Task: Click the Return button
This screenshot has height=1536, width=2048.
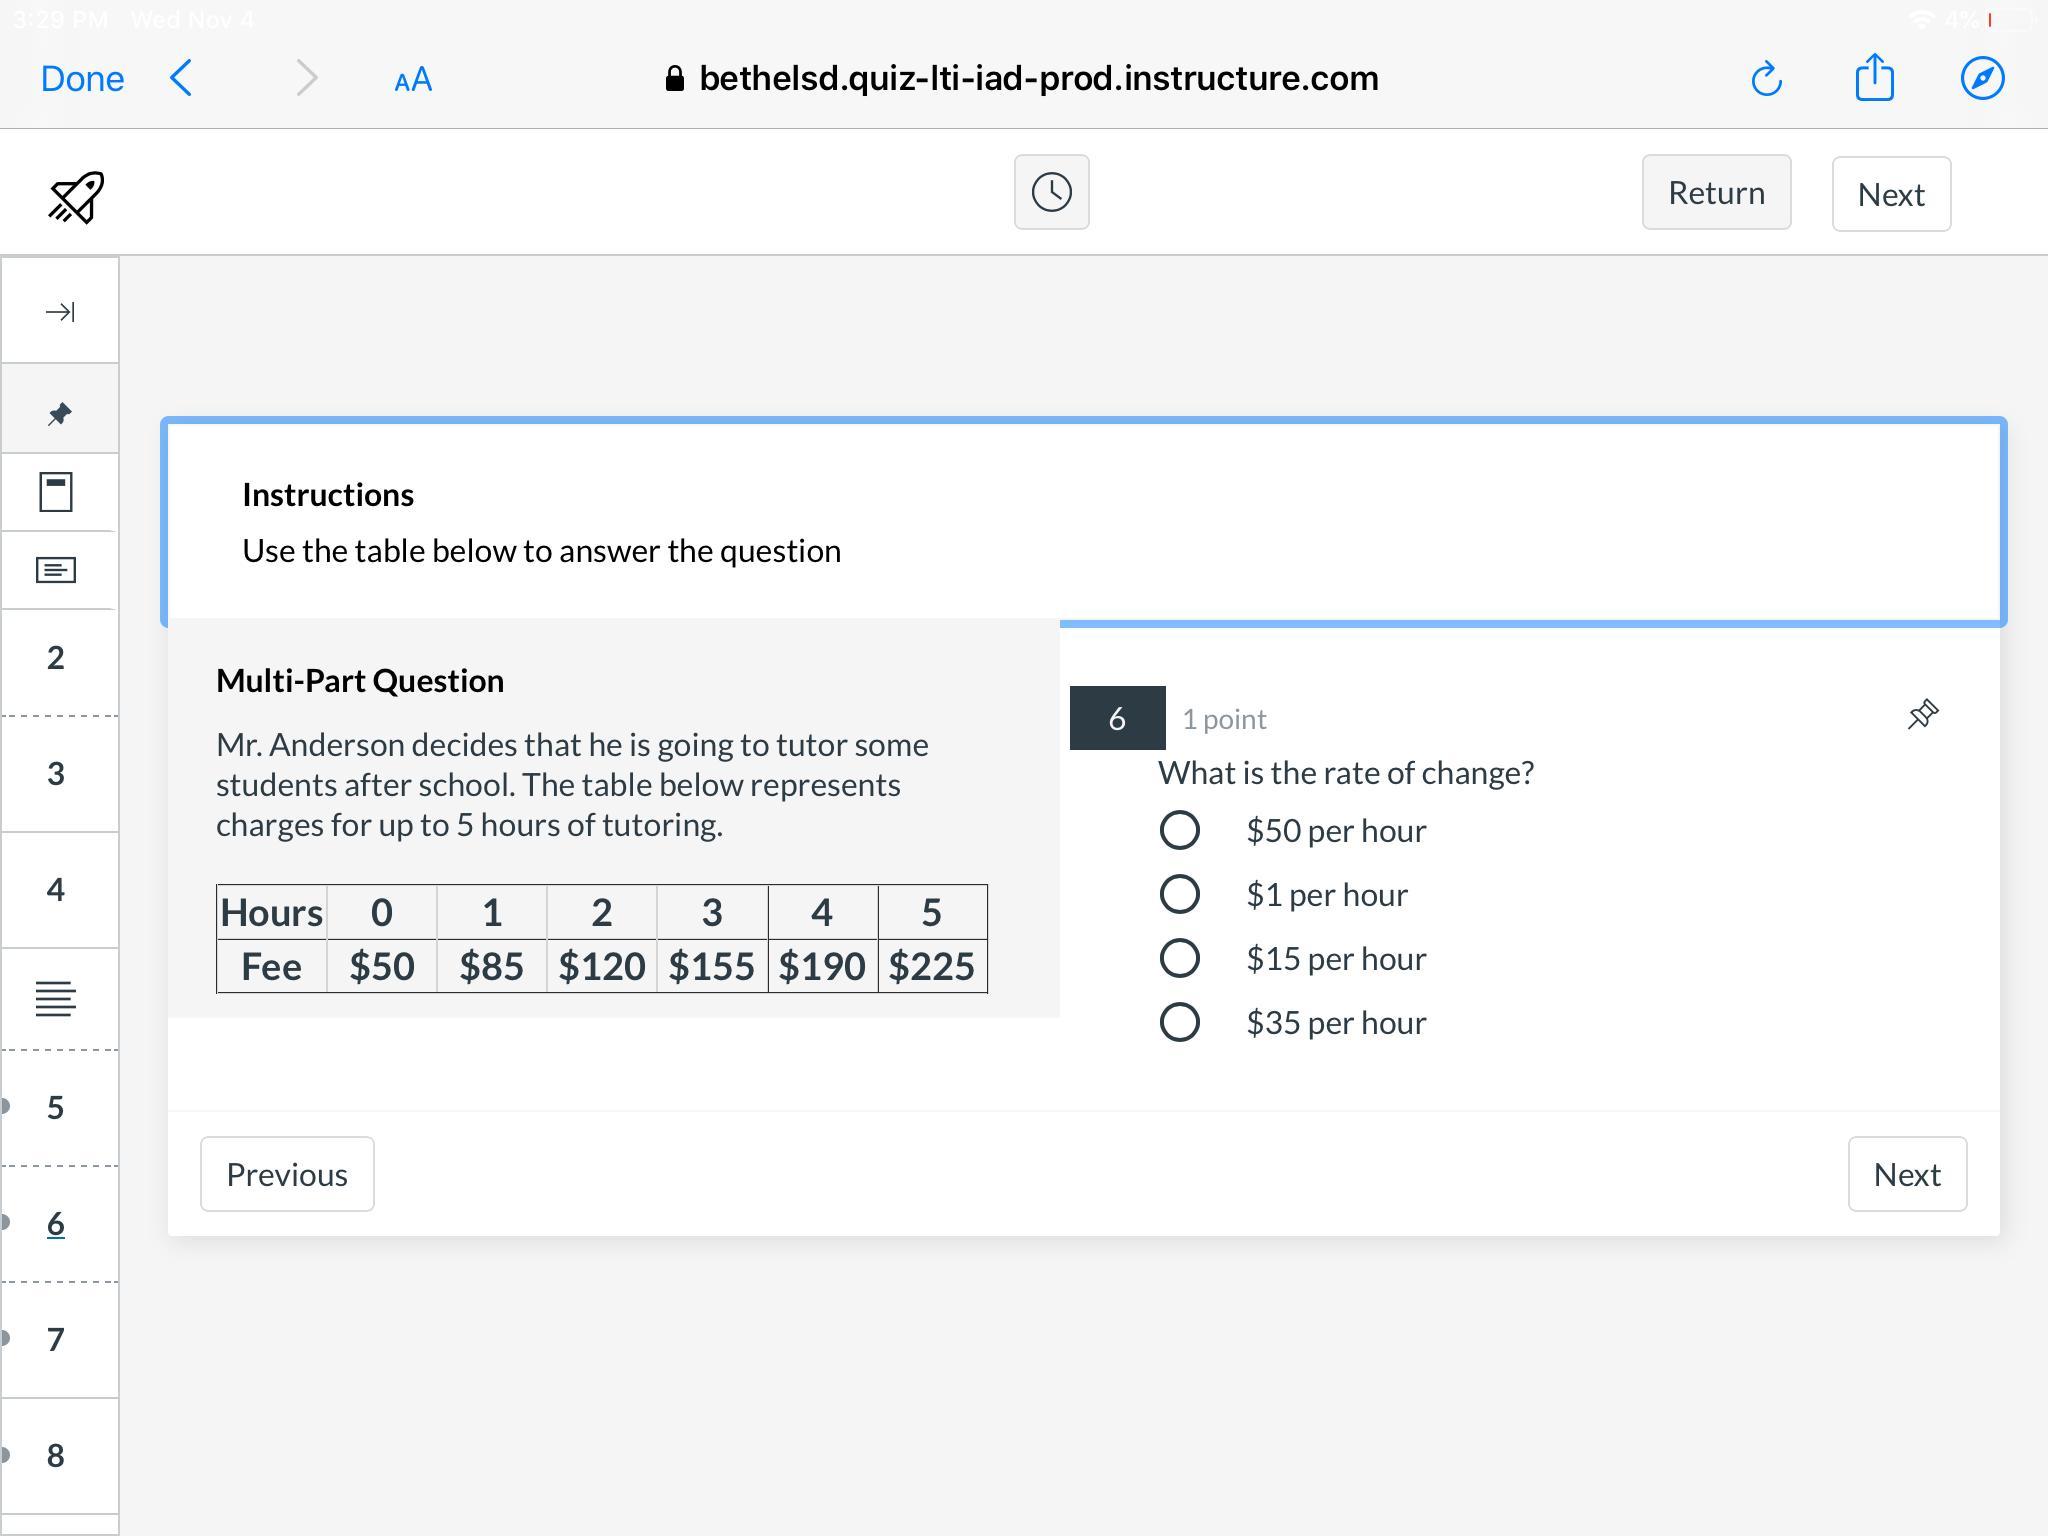Action: click(1716, 192)
